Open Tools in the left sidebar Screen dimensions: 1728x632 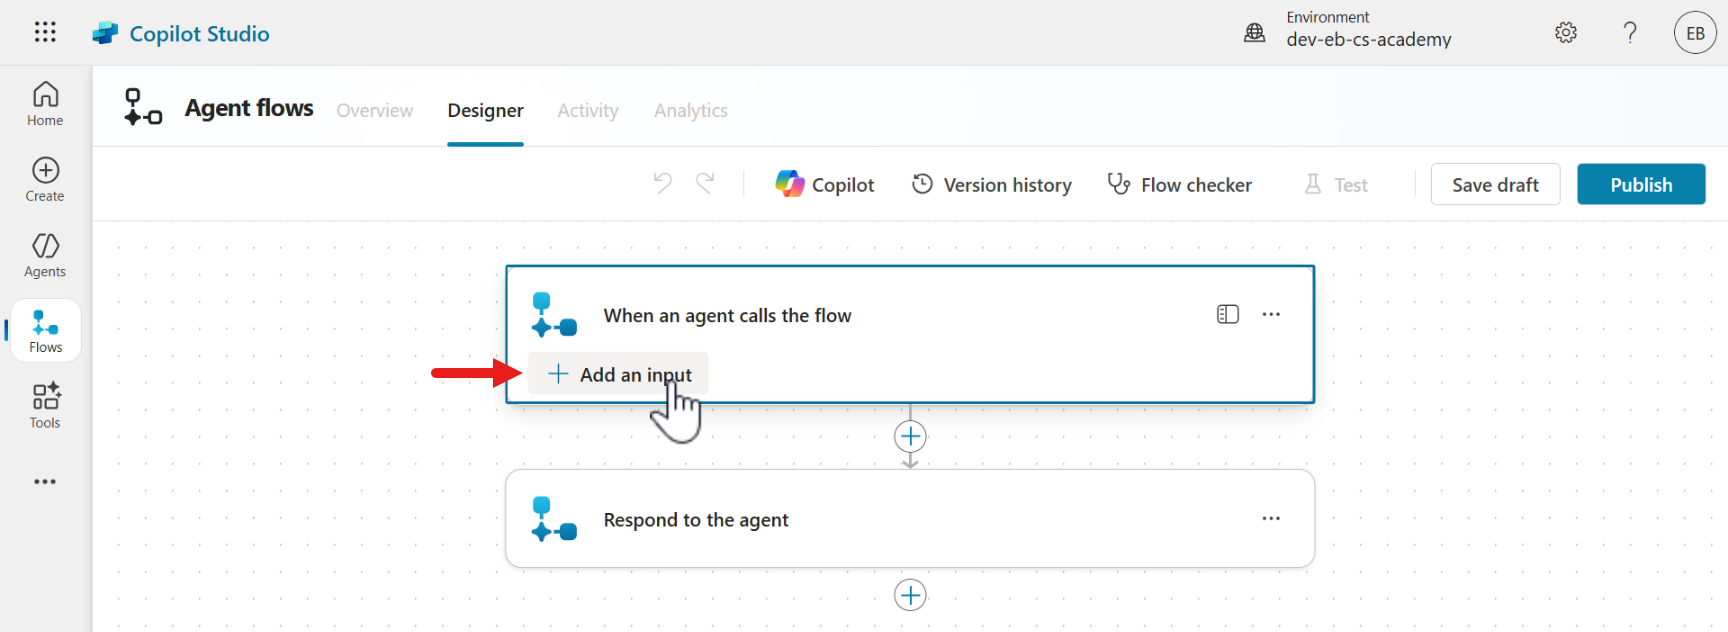(45, 406)
